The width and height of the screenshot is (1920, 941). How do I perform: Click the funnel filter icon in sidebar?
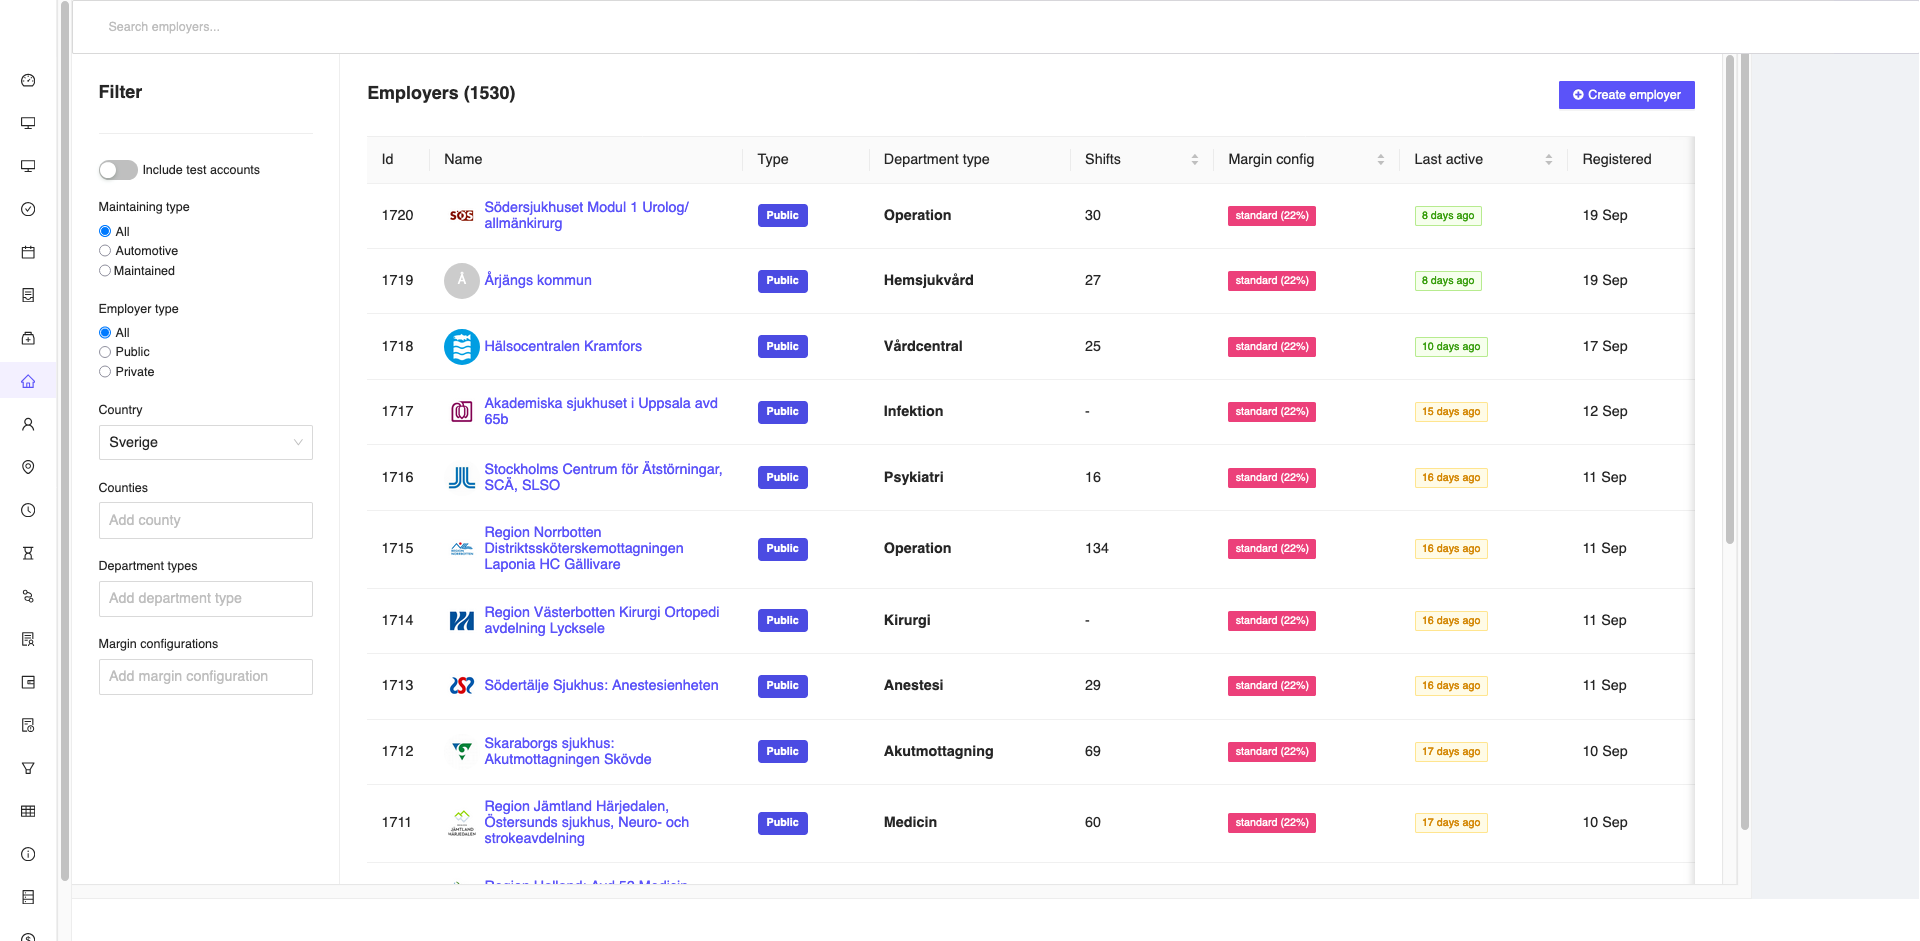tap(28, 768)
